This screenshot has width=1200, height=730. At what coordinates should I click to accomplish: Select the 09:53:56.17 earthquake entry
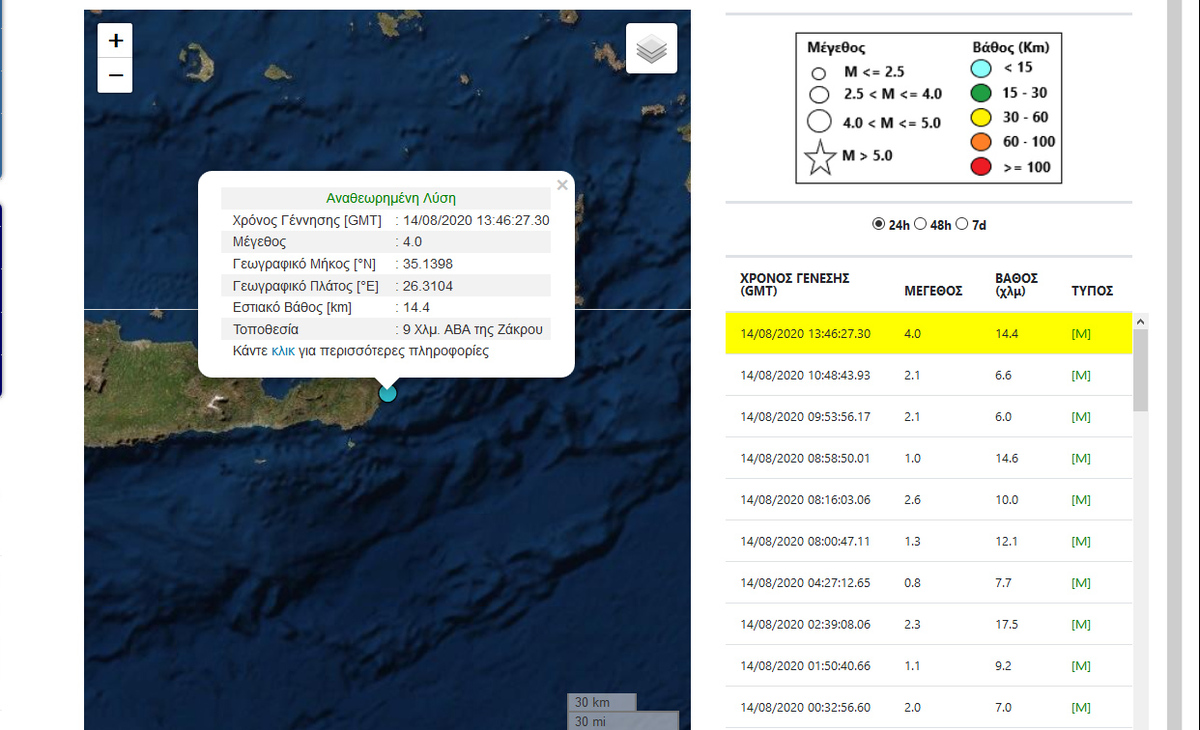805,417
